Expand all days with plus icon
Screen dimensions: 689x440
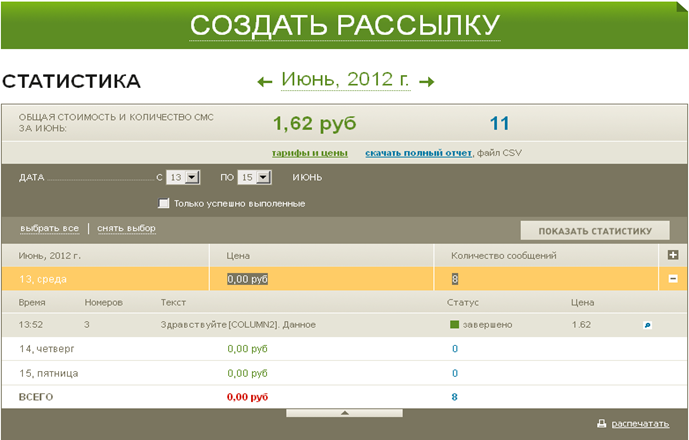[673, 256]
